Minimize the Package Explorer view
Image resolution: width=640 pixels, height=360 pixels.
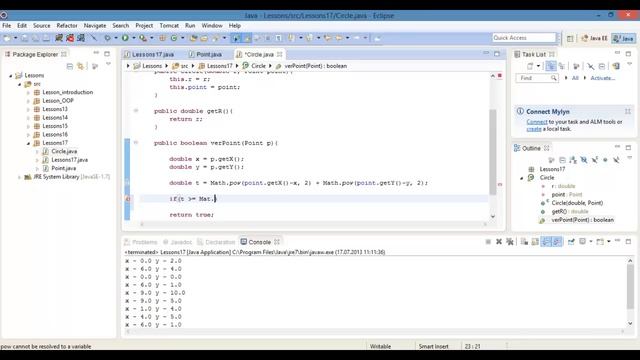pyautogui.click(x=96, y=53)
